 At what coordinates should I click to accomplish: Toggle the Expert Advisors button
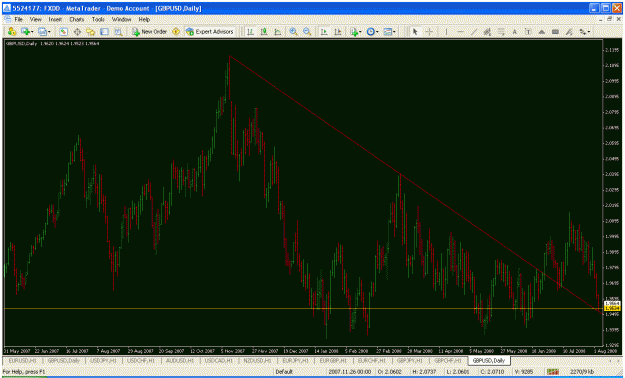210,32
